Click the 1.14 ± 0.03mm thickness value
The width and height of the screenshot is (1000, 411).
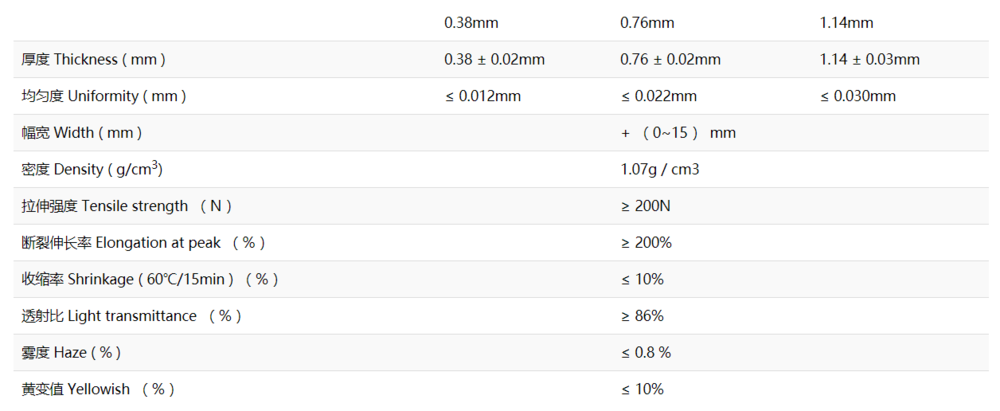click(869, 59)
